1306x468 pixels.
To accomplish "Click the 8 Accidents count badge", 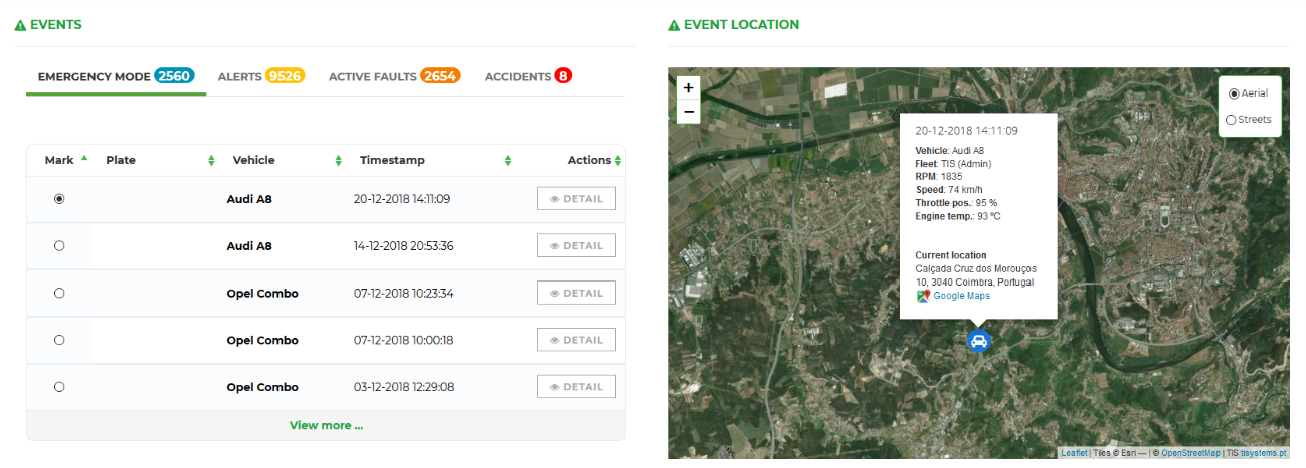I will (563, 76).
